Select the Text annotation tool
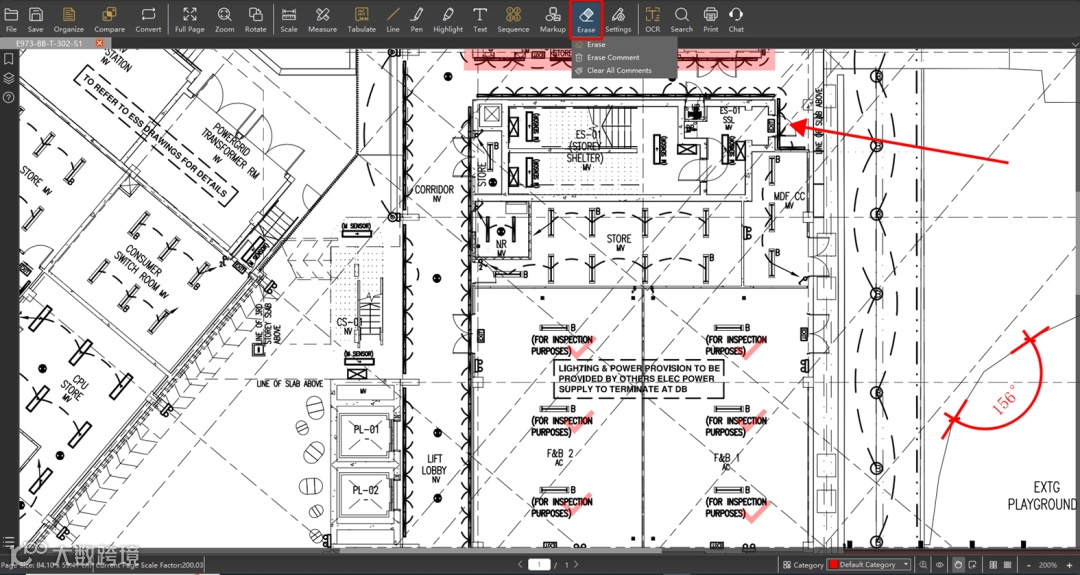 pos(480,19)
